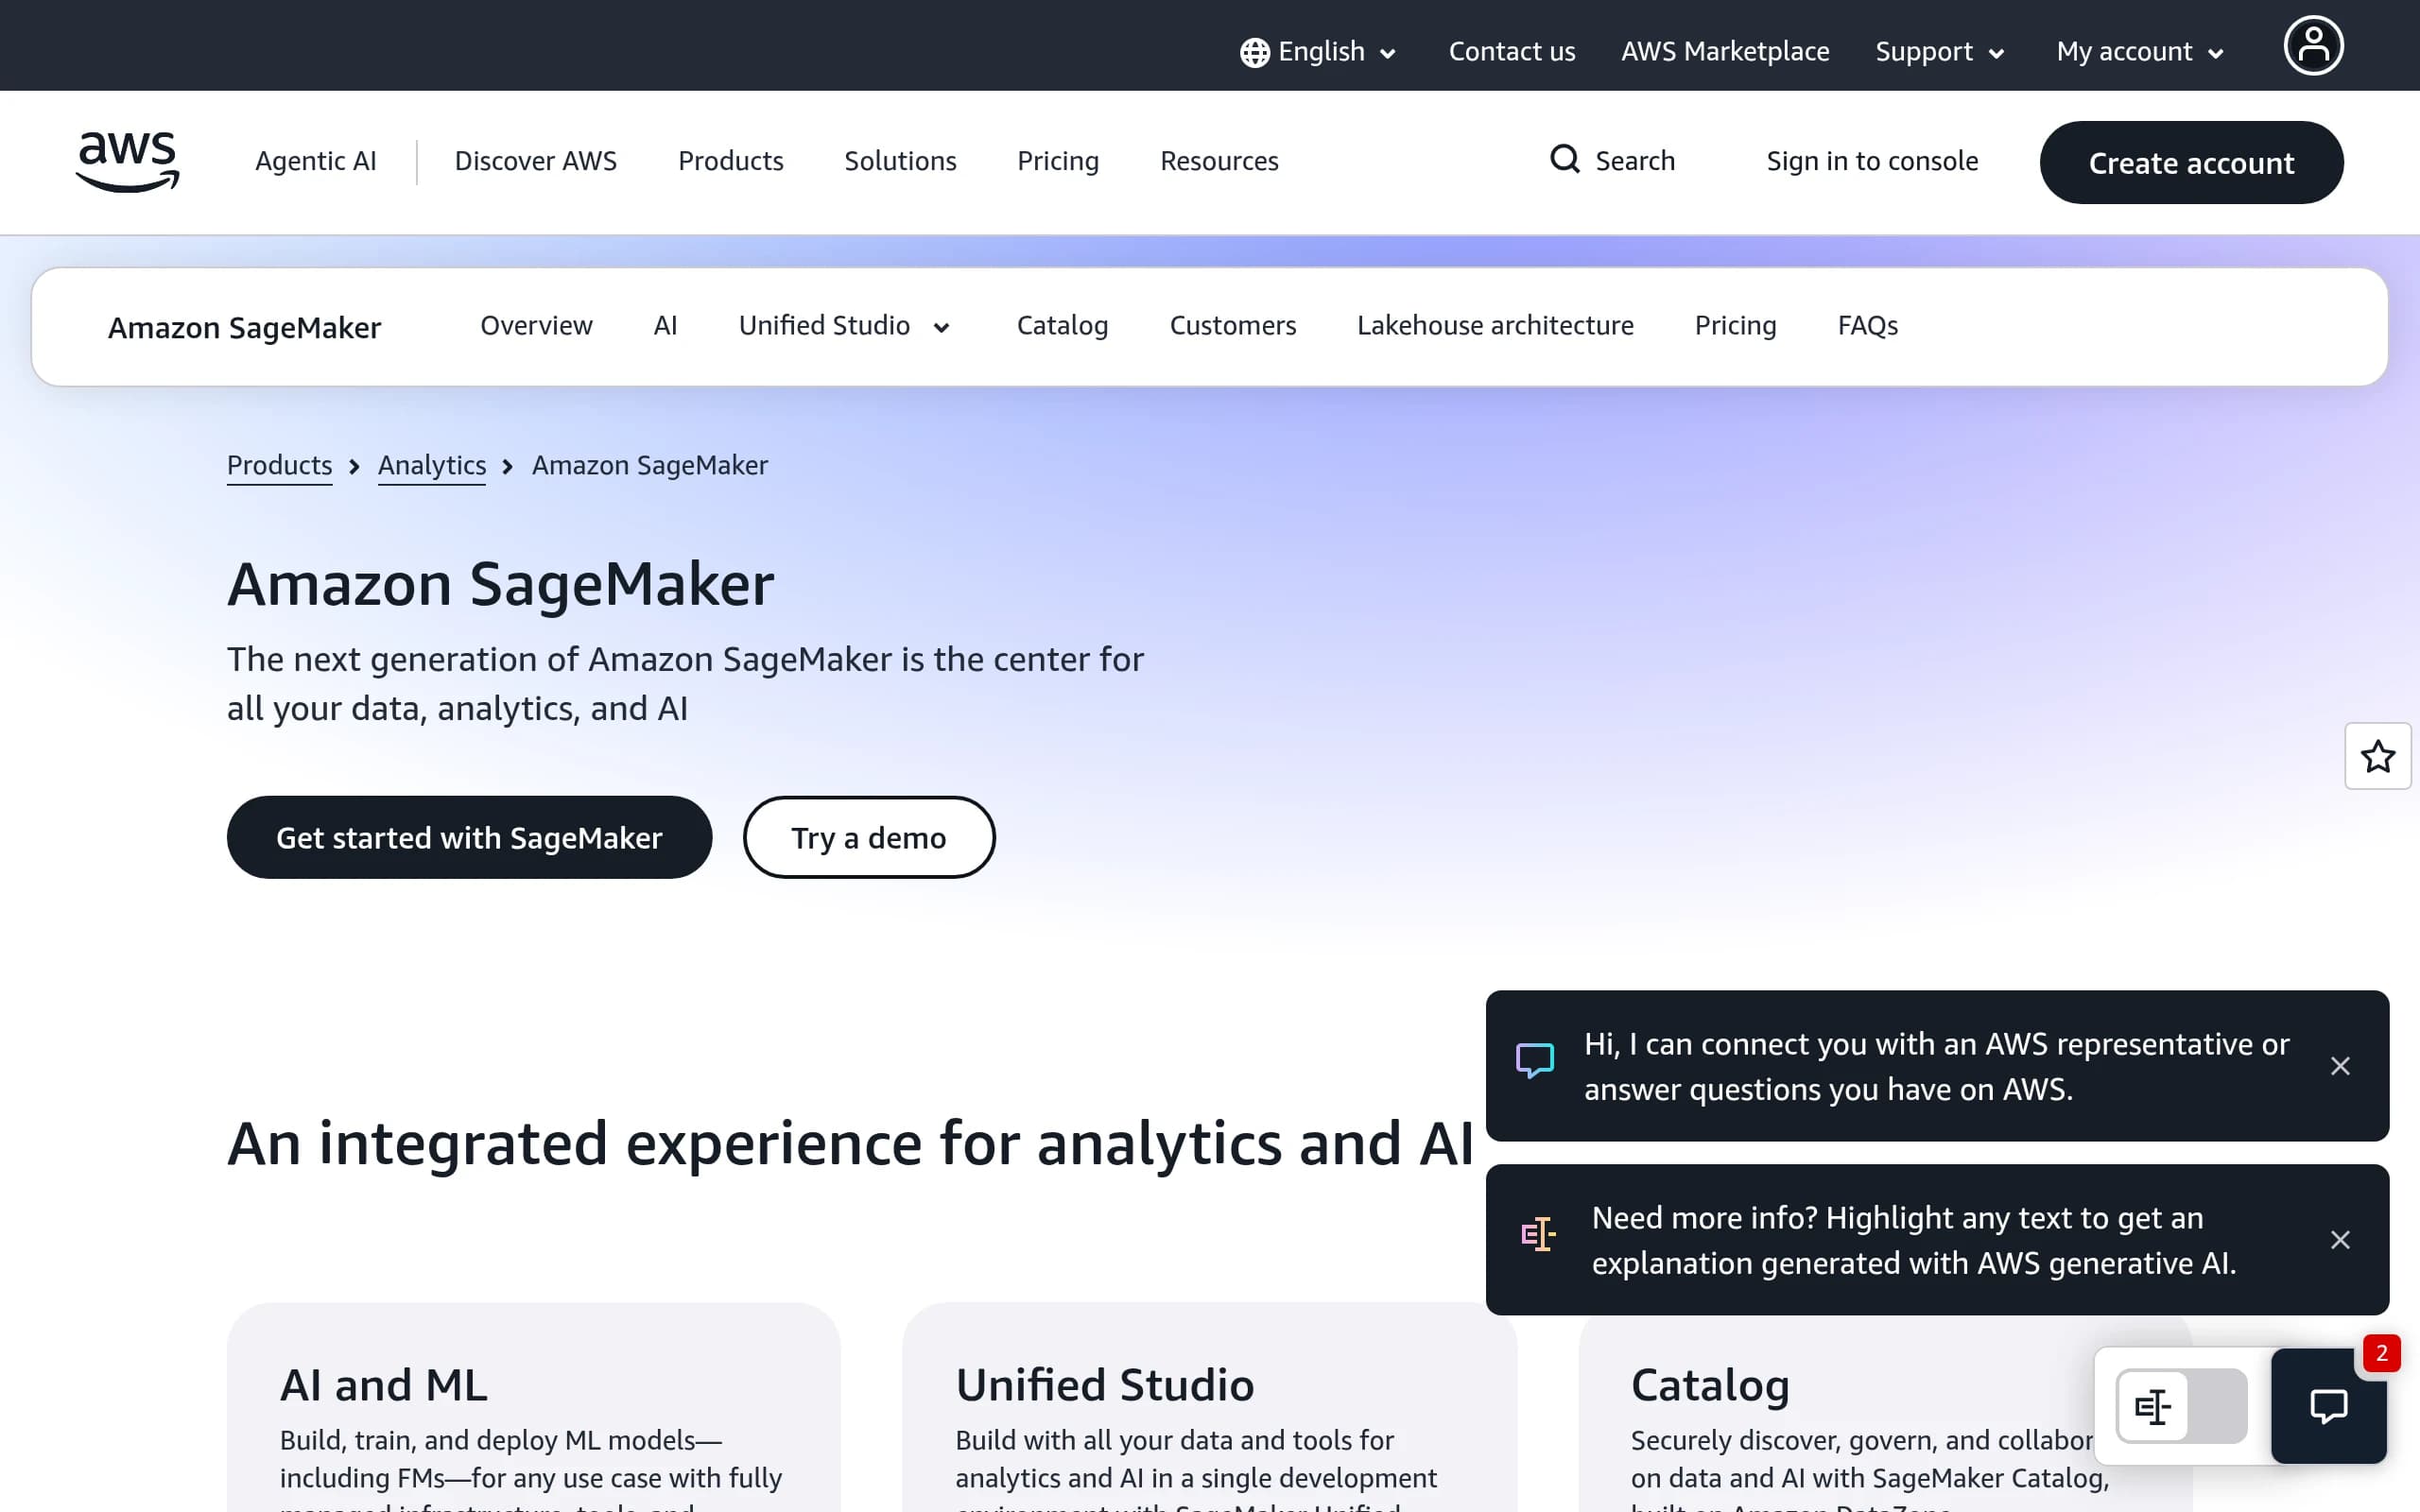
Task: Open the user profile avatar icon
Action: 2313,46
